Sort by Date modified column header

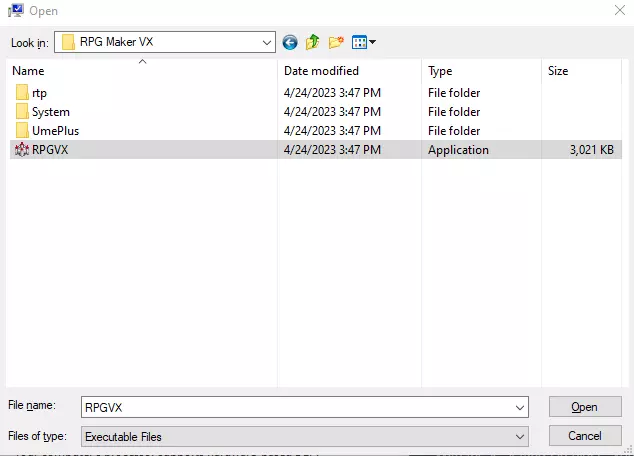321,71
